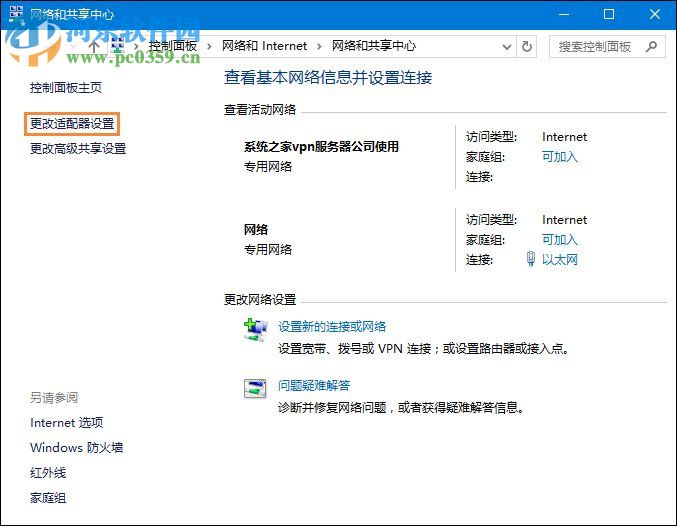The height and width of the screenshot is (526, 677).
Task: Click the 设置新的连接或网络 icon
Action: click(256, 330)
